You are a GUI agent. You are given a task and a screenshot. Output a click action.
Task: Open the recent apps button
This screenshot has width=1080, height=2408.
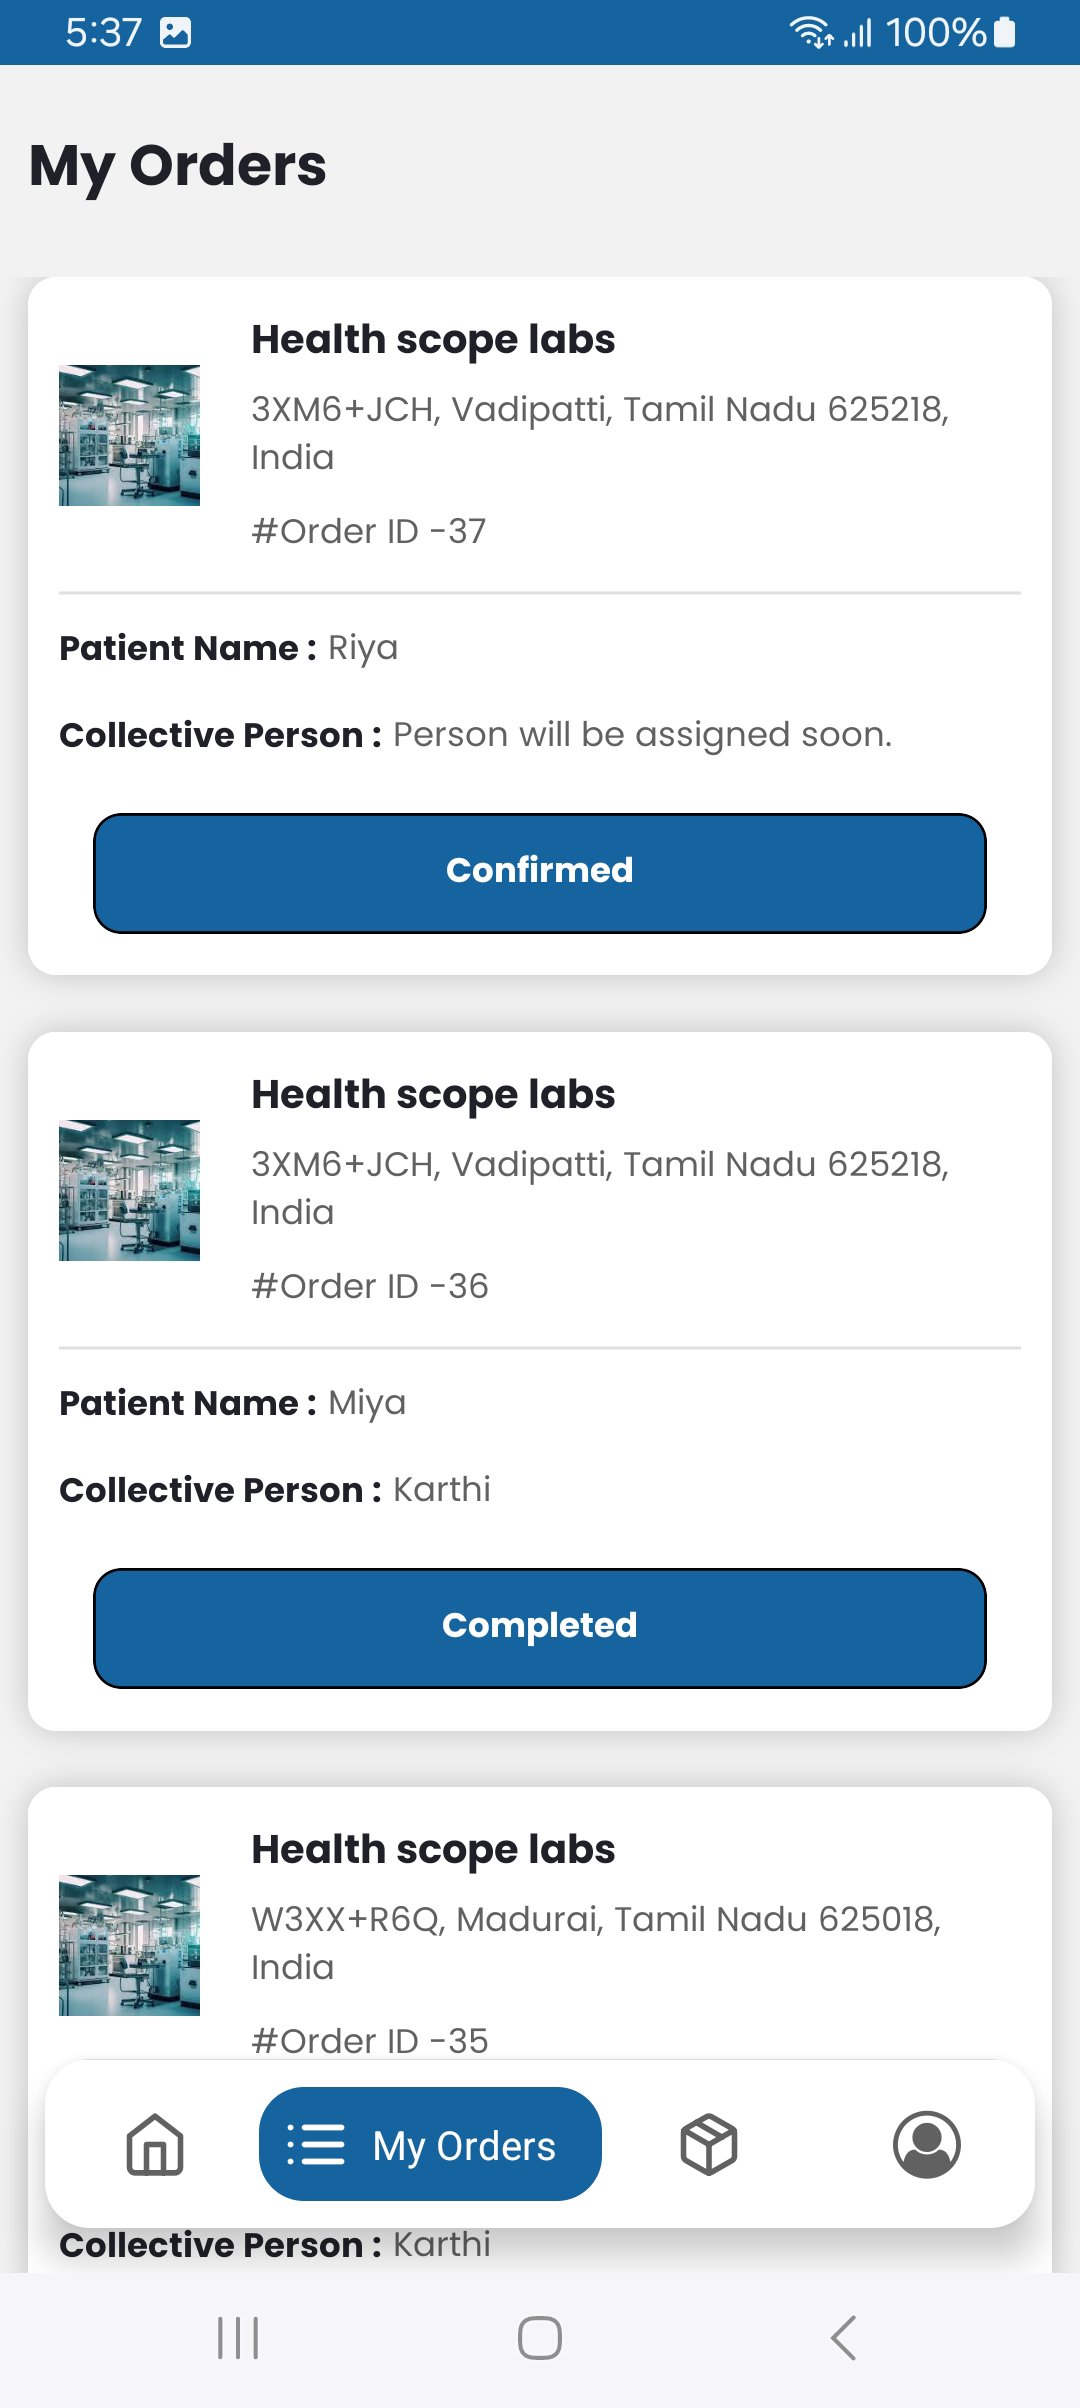(x=238, y=2338)
